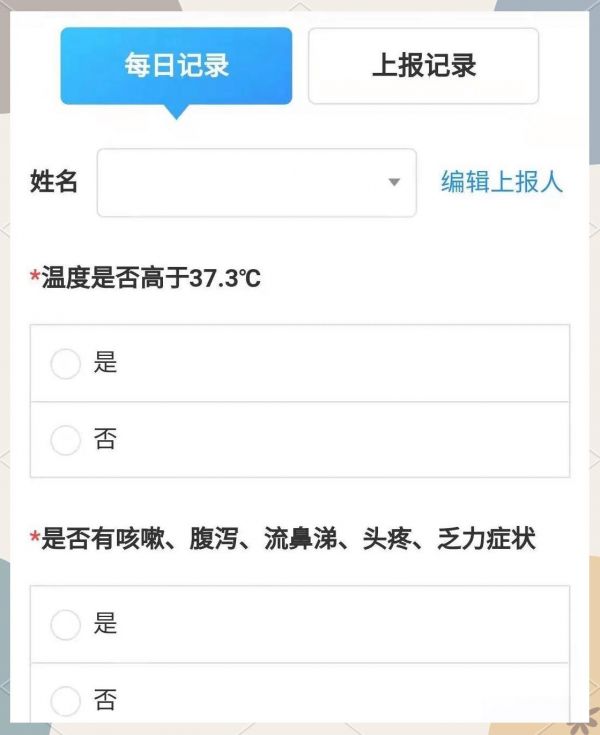Viewport: 600px width, 735px height.
Task: Click the 否 label under symptoms question
Action: (x=105, y=699)
